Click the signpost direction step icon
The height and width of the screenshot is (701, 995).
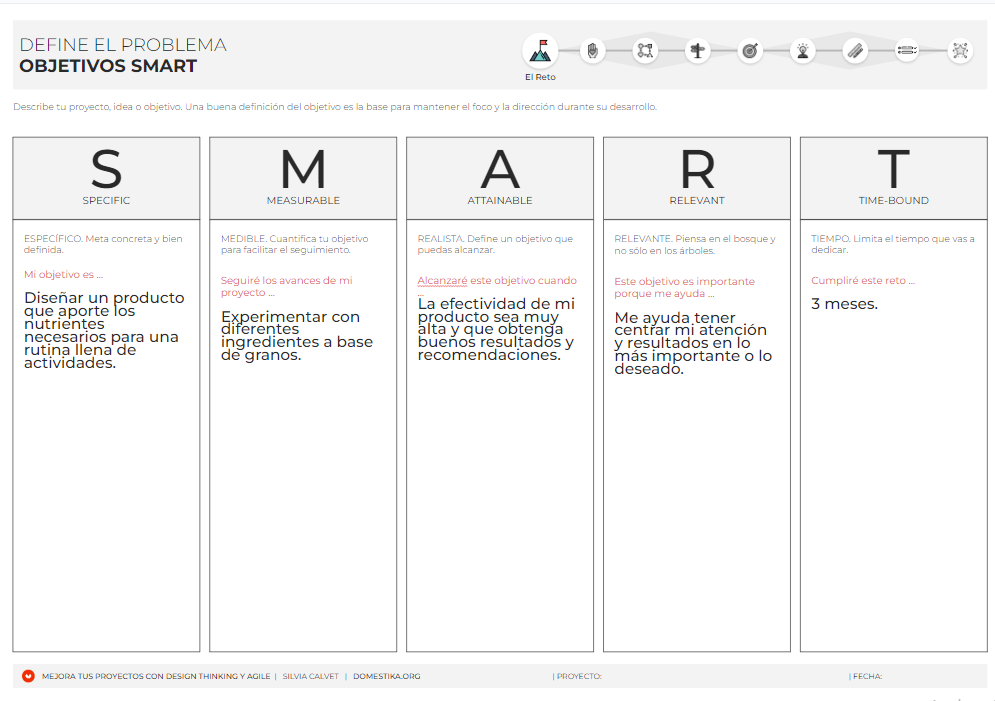pos(697,51)
